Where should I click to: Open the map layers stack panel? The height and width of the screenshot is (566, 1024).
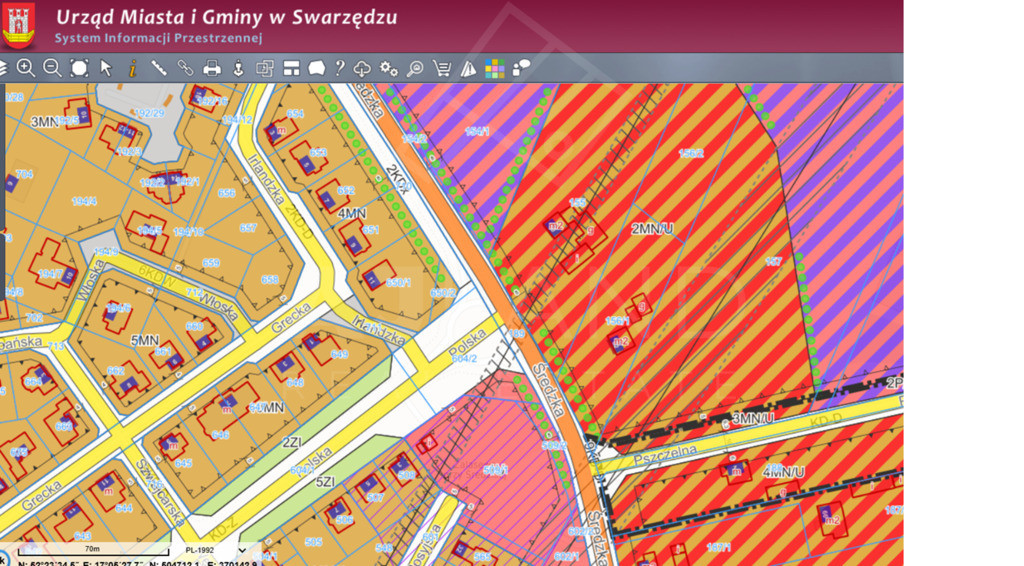3,68
